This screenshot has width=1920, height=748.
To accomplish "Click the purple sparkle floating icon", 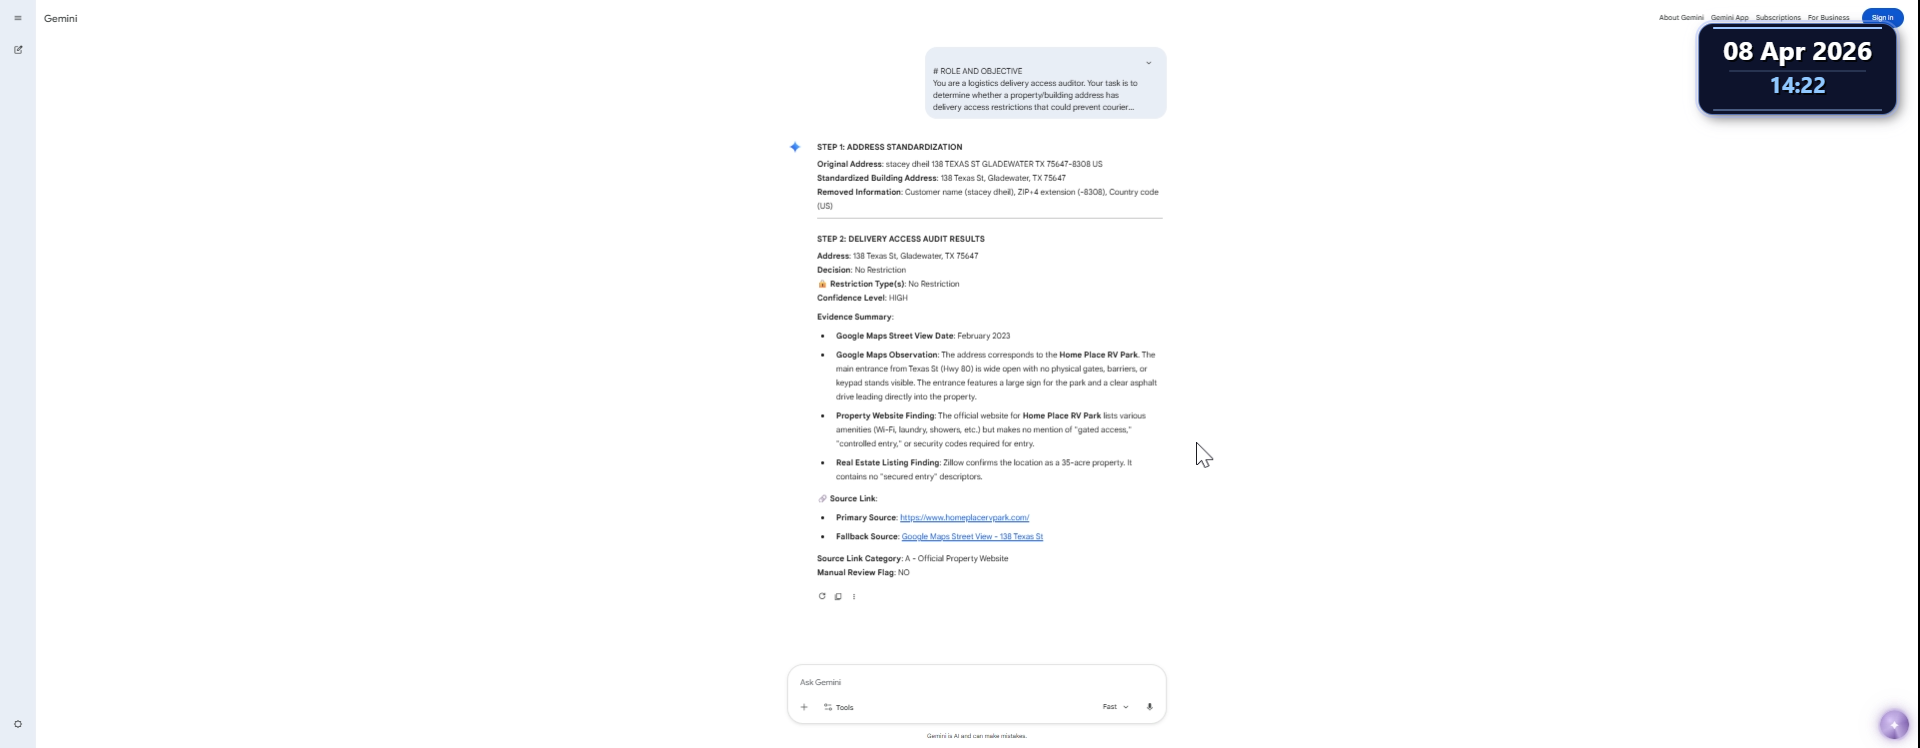I will click(x=1893, y=724).
